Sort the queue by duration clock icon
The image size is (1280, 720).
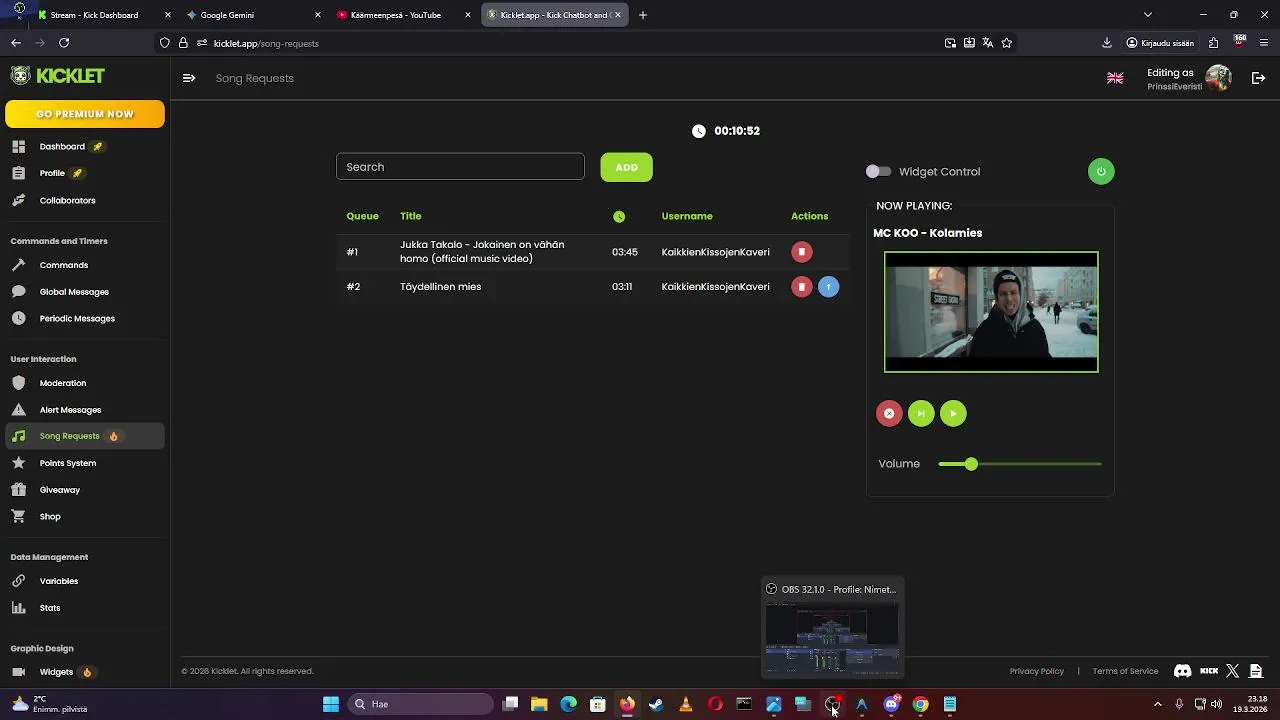pyautogui.click(x=619, y=217)
